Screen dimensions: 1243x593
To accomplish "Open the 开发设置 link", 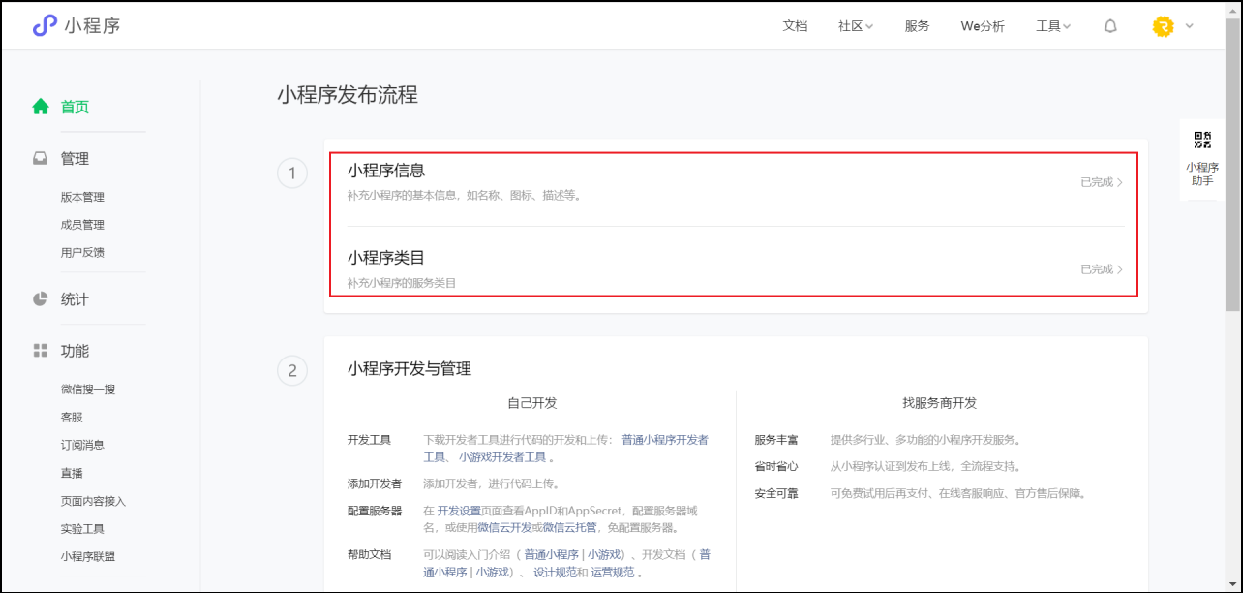I will 458,510.
